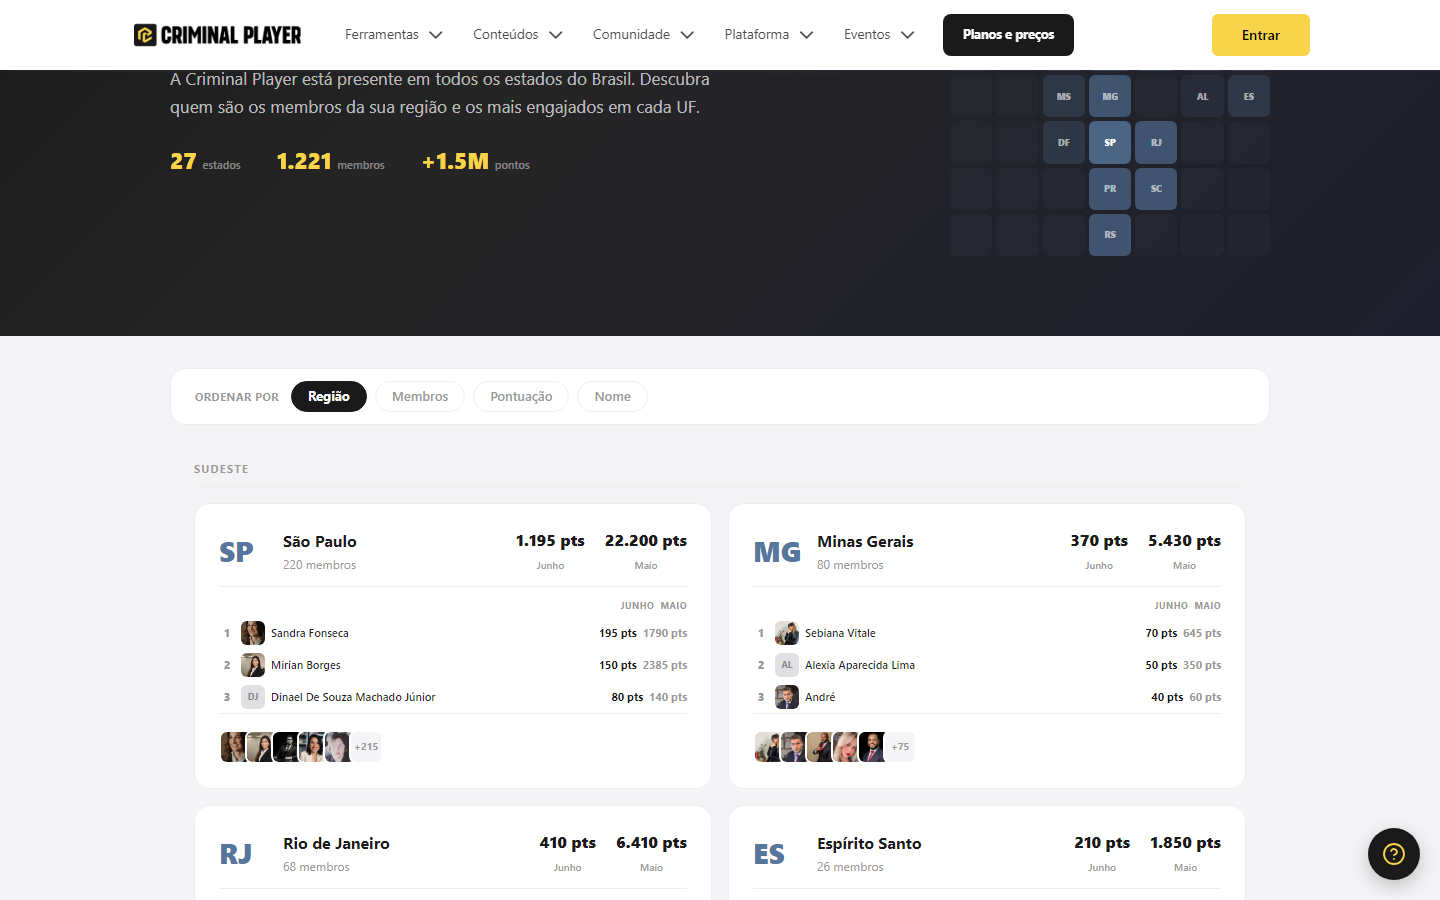
Task: Click the 1.221 membros statistic
Action: click(330, 162)
